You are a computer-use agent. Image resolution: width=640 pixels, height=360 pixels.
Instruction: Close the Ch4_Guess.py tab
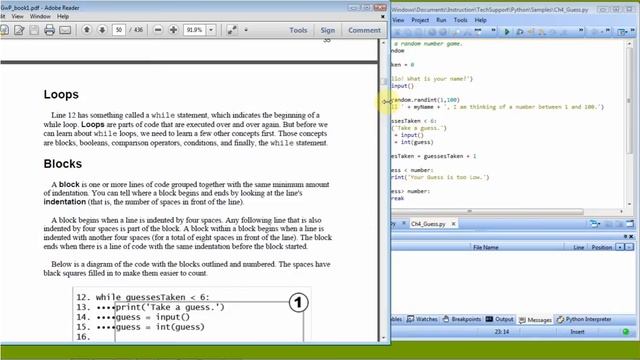(x=453, y=224)
